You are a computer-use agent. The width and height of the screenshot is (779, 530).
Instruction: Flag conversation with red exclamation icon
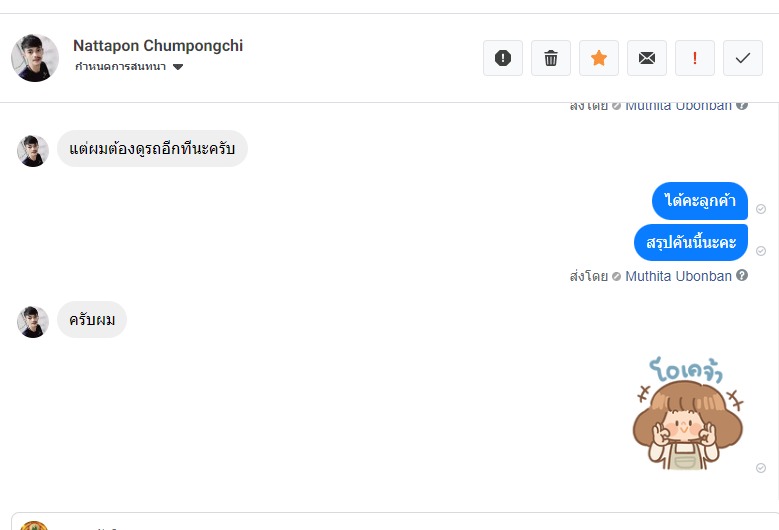click(695, 58)
